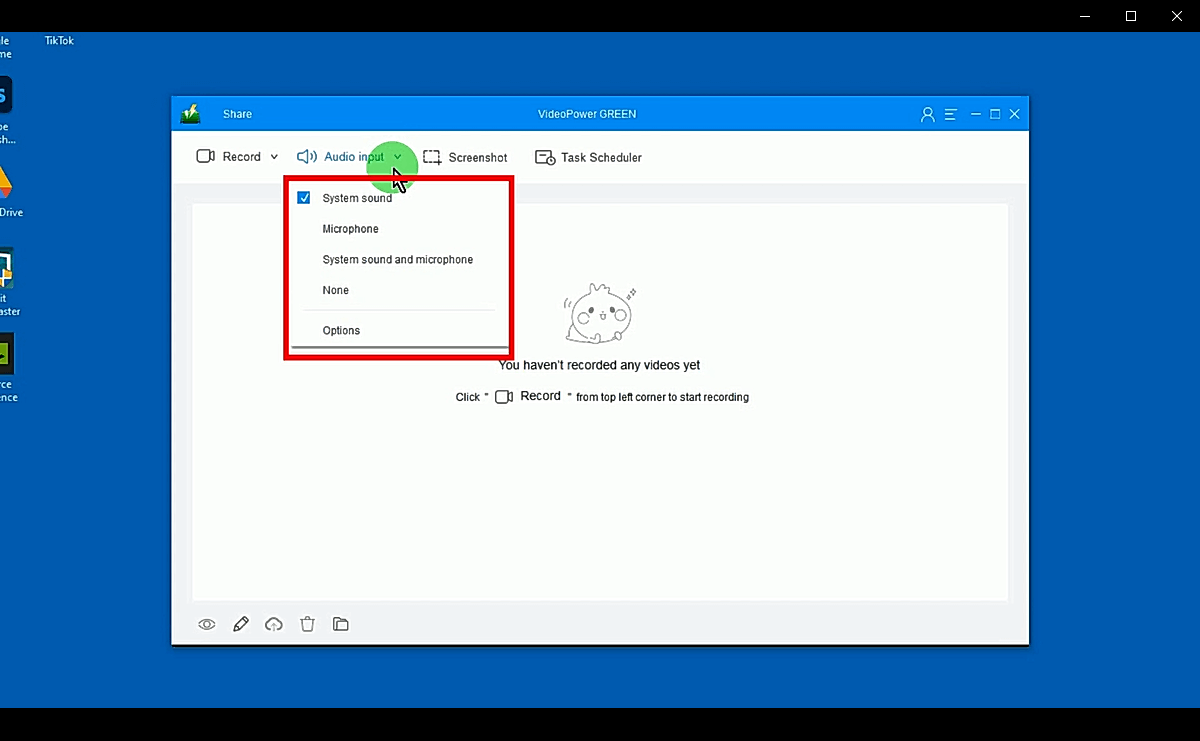The height and width of the screenshot is (741, 1200).
Task: Open the recording preview eye icon
Action: (x=207, y=623)
